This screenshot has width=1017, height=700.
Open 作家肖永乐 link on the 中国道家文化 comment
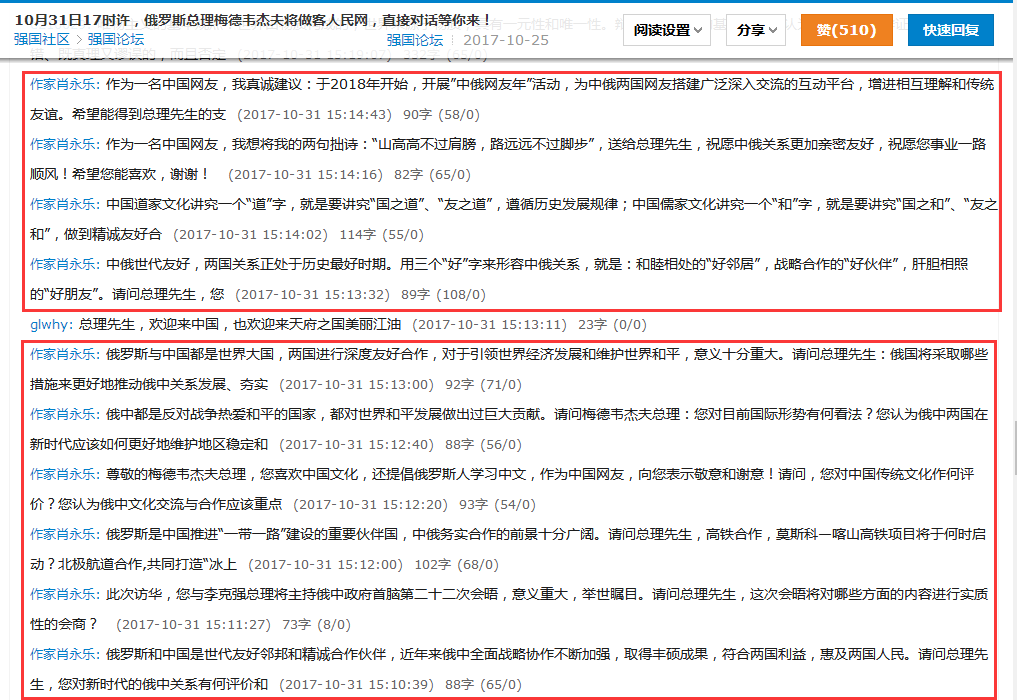tap(65, 204)
